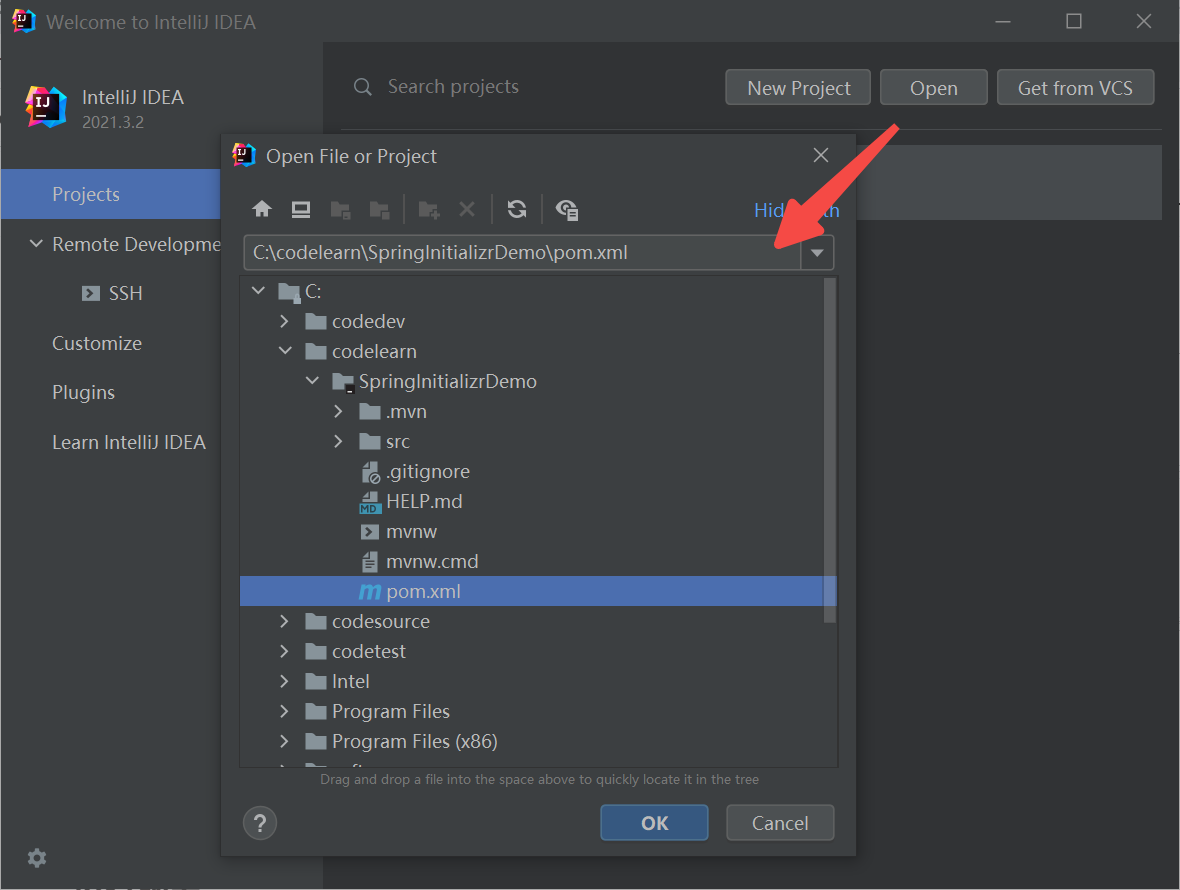Image resolution: width=1180 pixels, height=890 pixels.
Task: Click the New Project button
Action: (x=798, y=88)
